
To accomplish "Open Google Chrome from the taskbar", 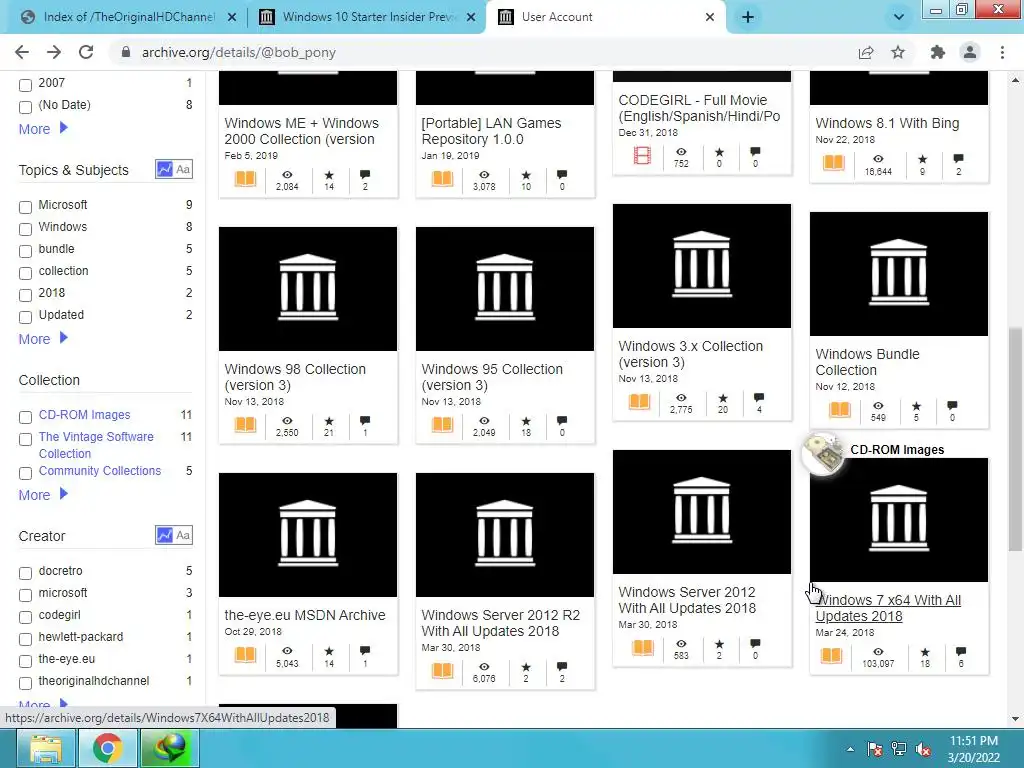I will [108, 748].
